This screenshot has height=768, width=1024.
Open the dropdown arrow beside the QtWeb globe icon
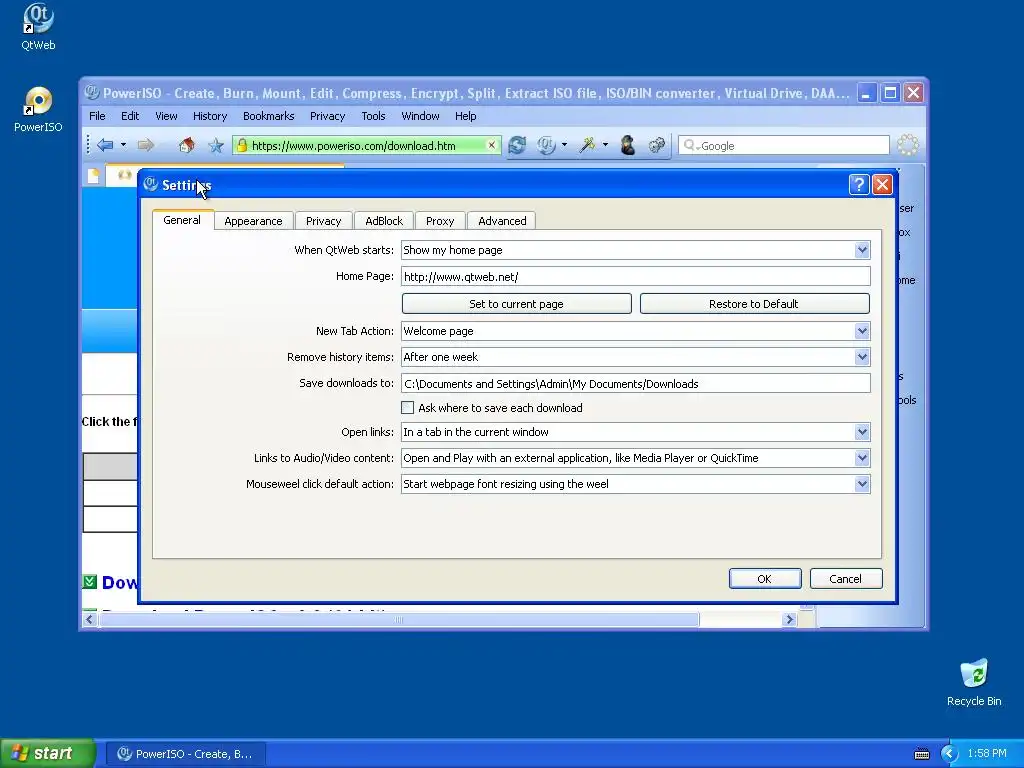tap(564, 145)
